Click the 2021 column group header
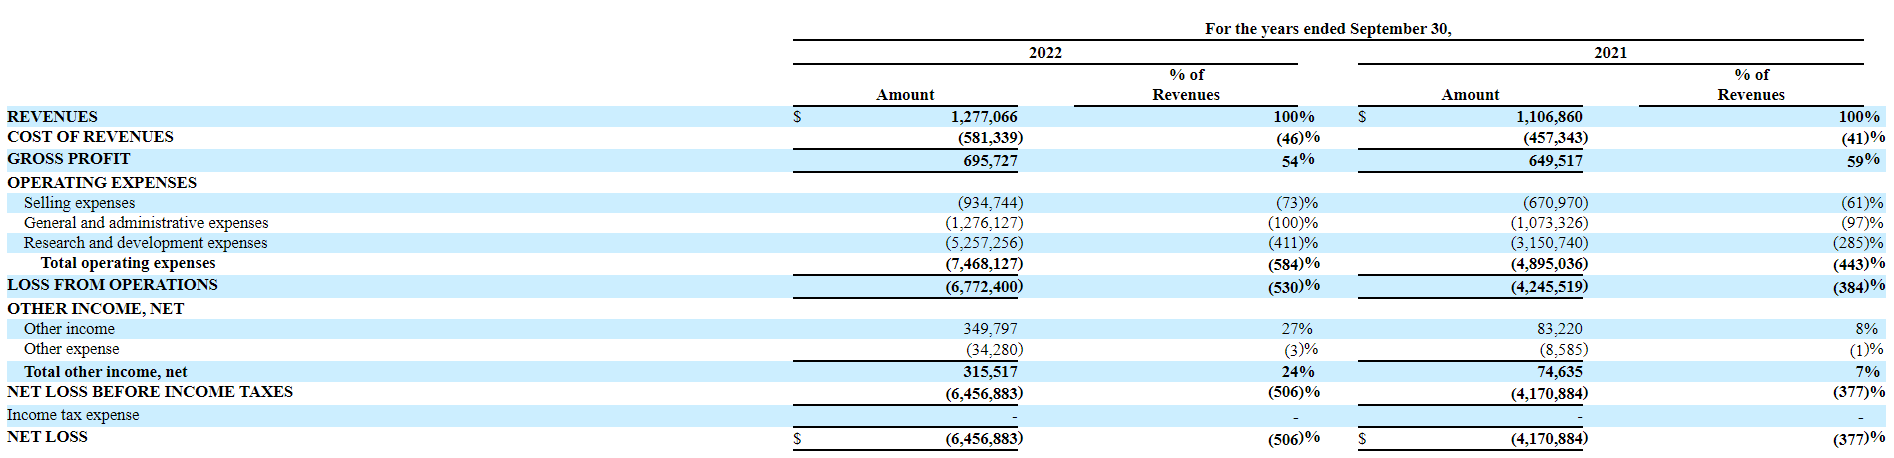 (x=1610, y=53)
